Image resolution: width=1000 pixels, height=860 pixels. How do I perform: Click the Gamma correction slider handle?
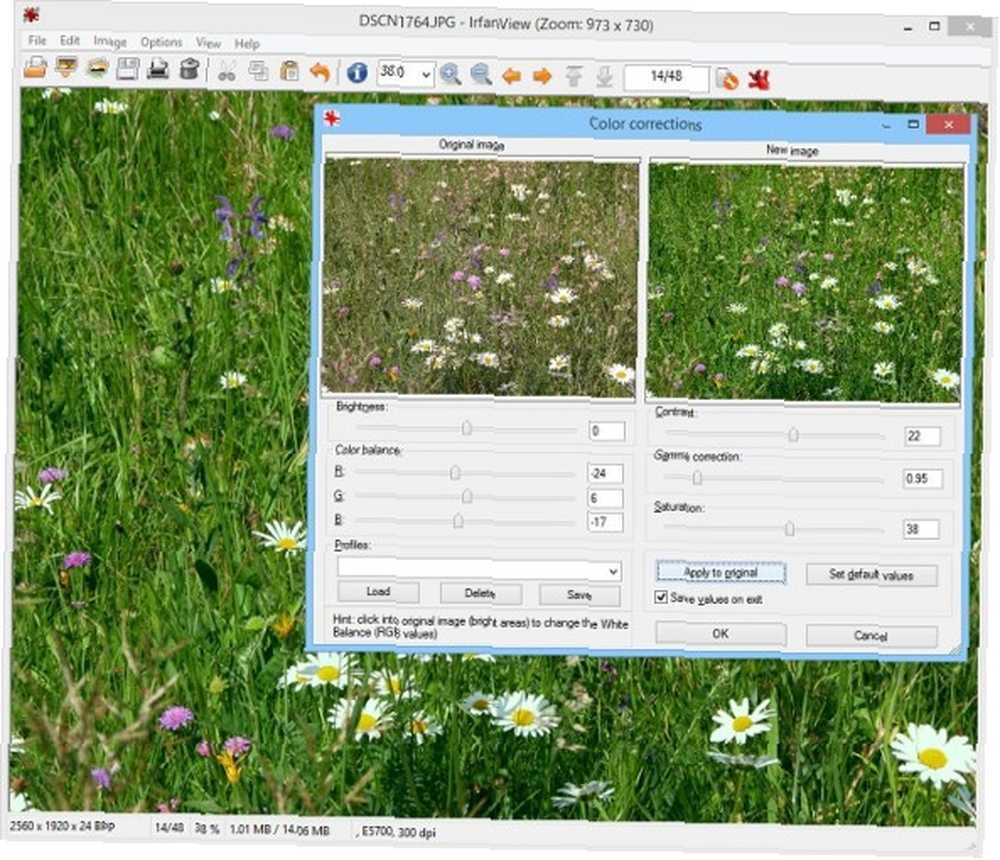click(x=697, y=477)
